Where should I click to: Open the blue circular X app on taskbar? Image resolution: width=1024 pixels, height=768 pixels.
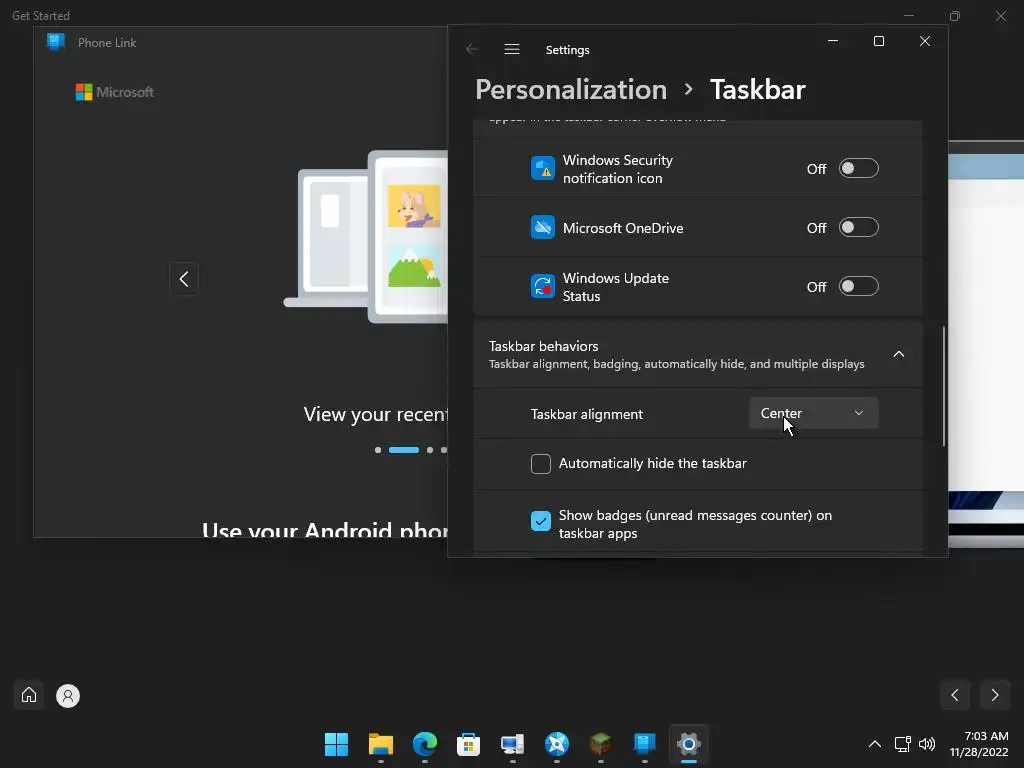tap(556, 744)
